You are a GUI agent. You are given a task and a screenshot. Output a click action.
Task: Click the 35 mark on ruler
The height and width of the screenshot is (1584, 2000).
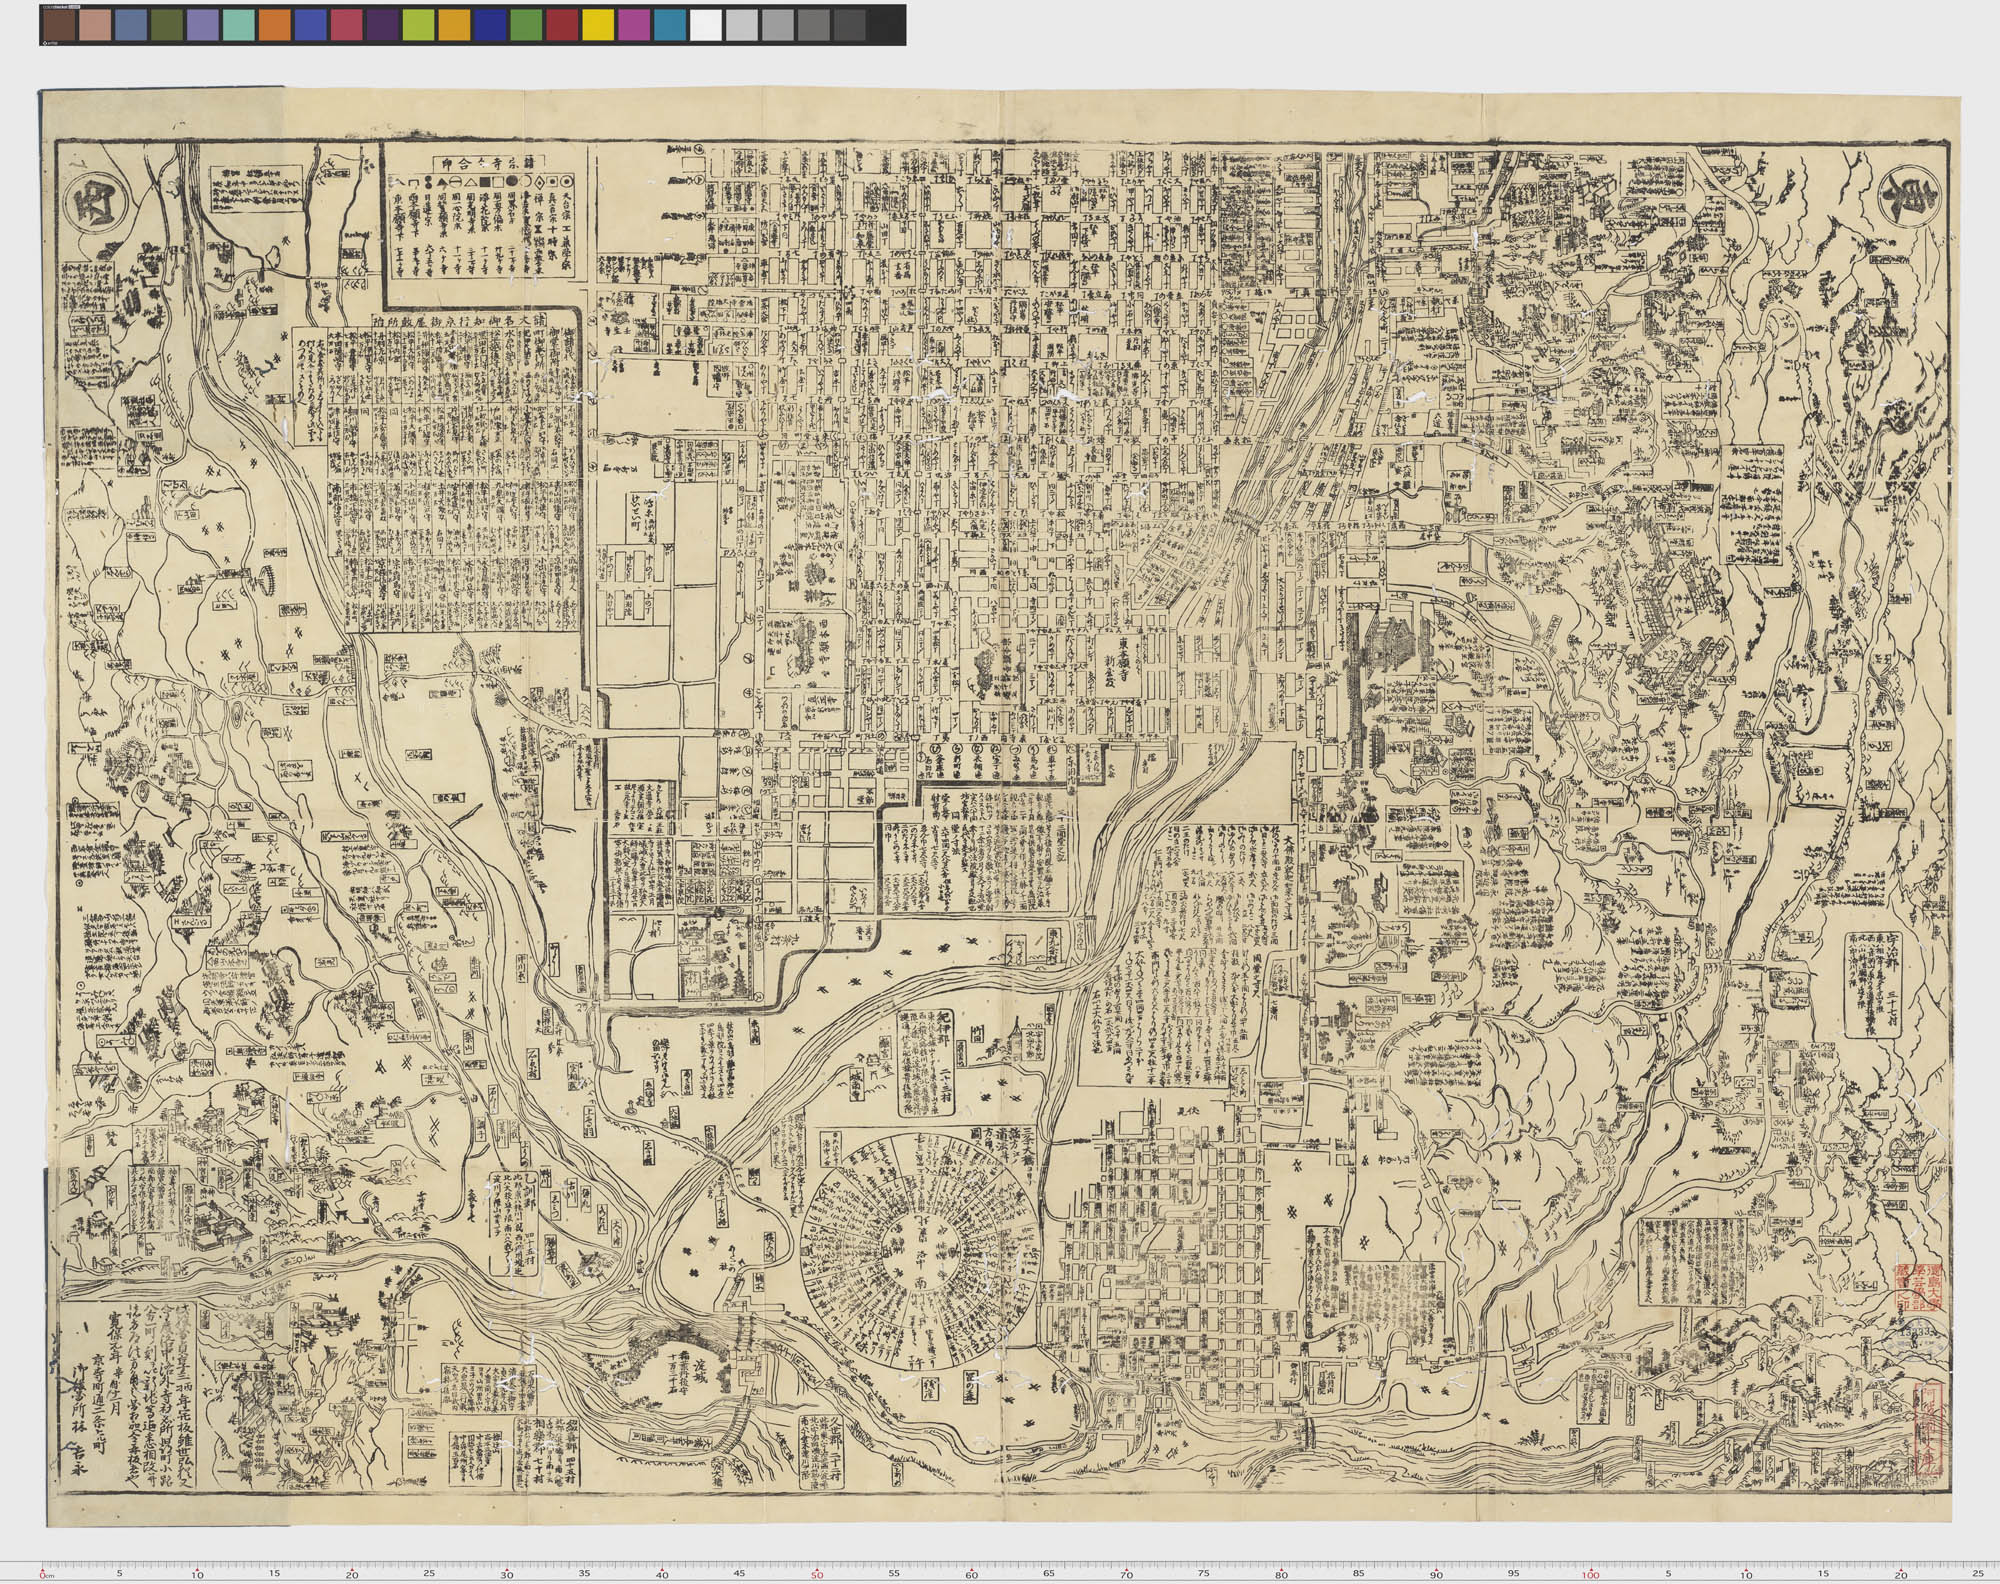tap(584, 1573)
